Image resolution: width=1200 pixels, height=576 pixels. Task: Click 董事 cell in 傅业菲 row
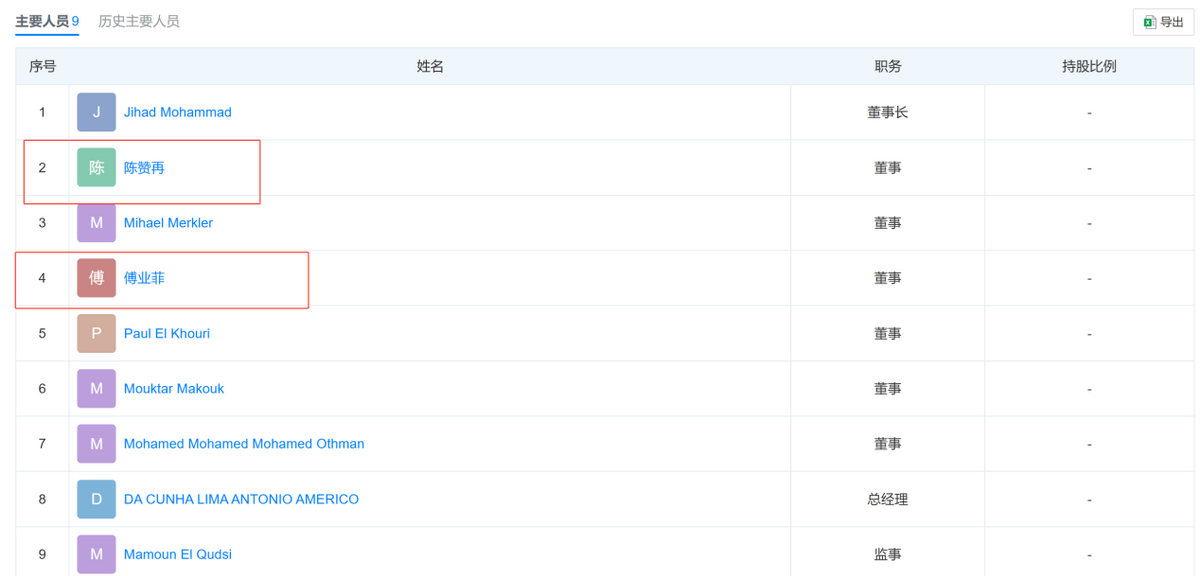coord(888,278)
